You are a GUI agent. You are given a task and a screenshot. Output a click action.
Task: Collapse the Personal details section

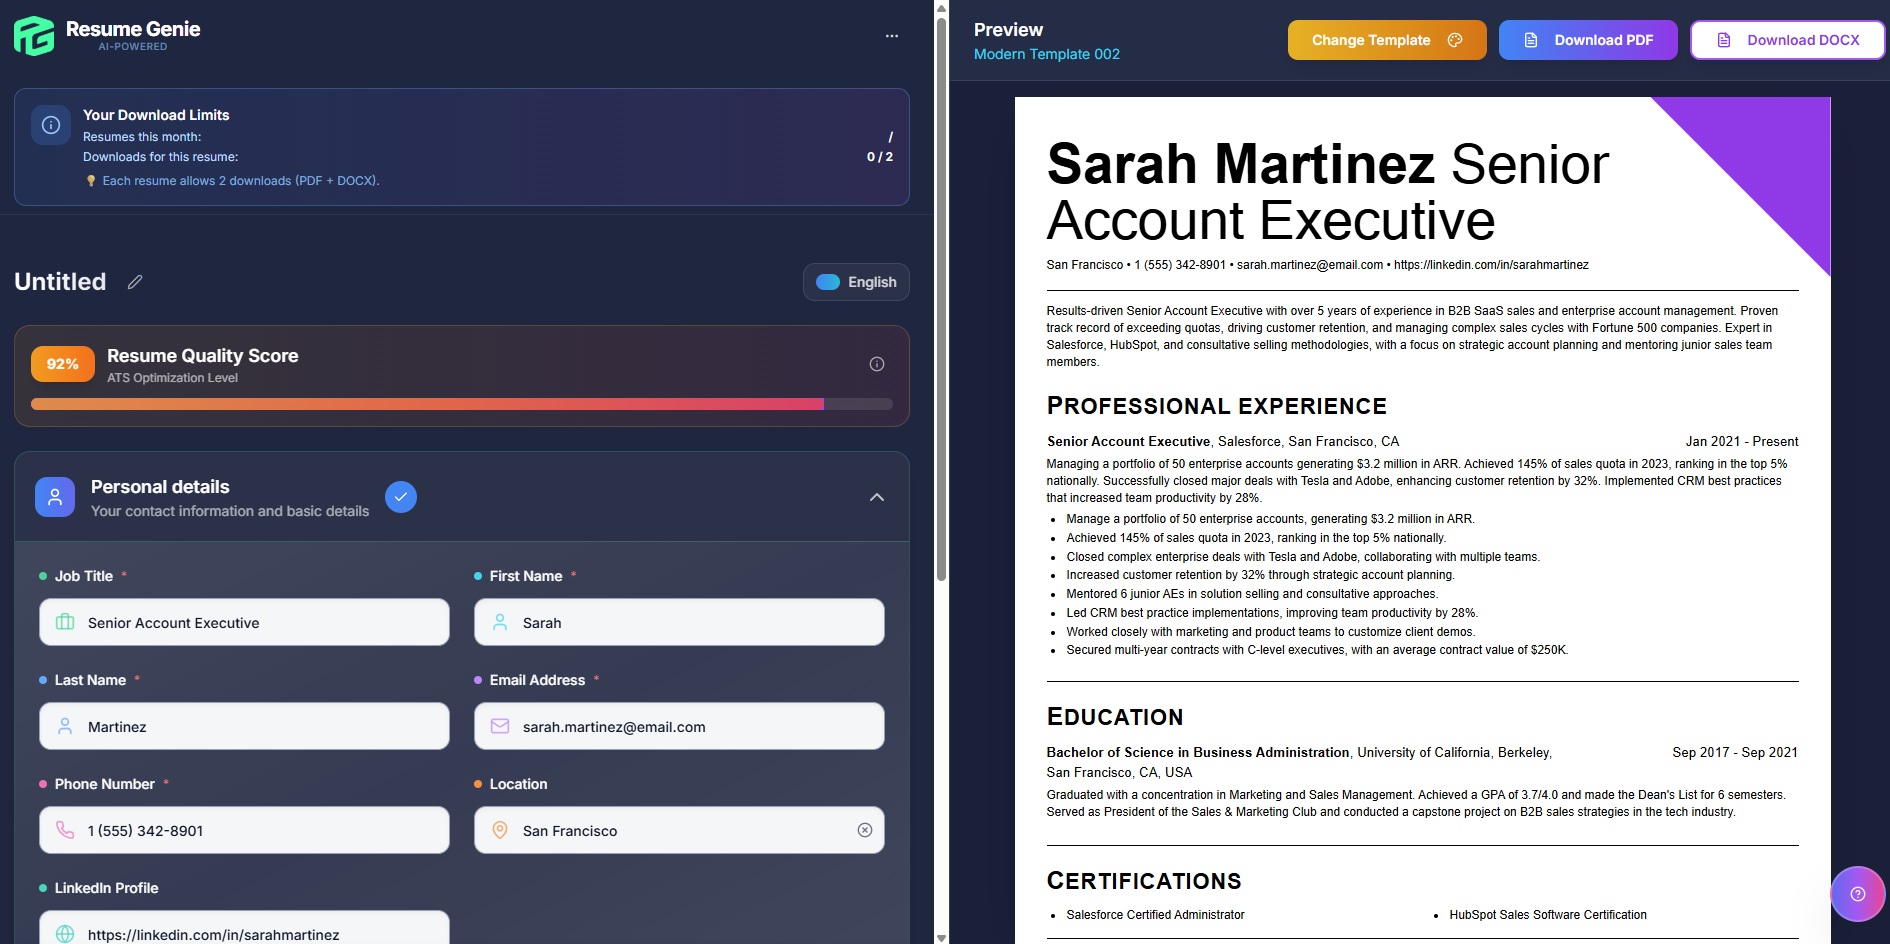click(876, 496)
